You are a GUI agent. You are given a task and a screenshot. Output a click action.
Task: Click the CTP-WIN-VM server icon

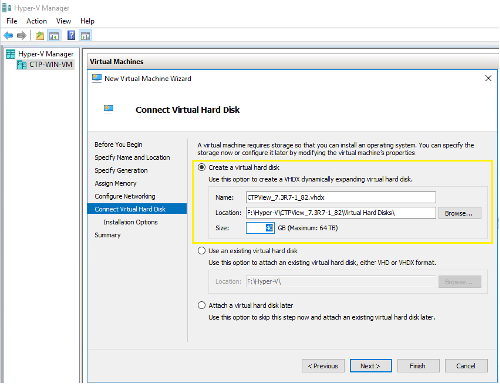click(22, 64)
